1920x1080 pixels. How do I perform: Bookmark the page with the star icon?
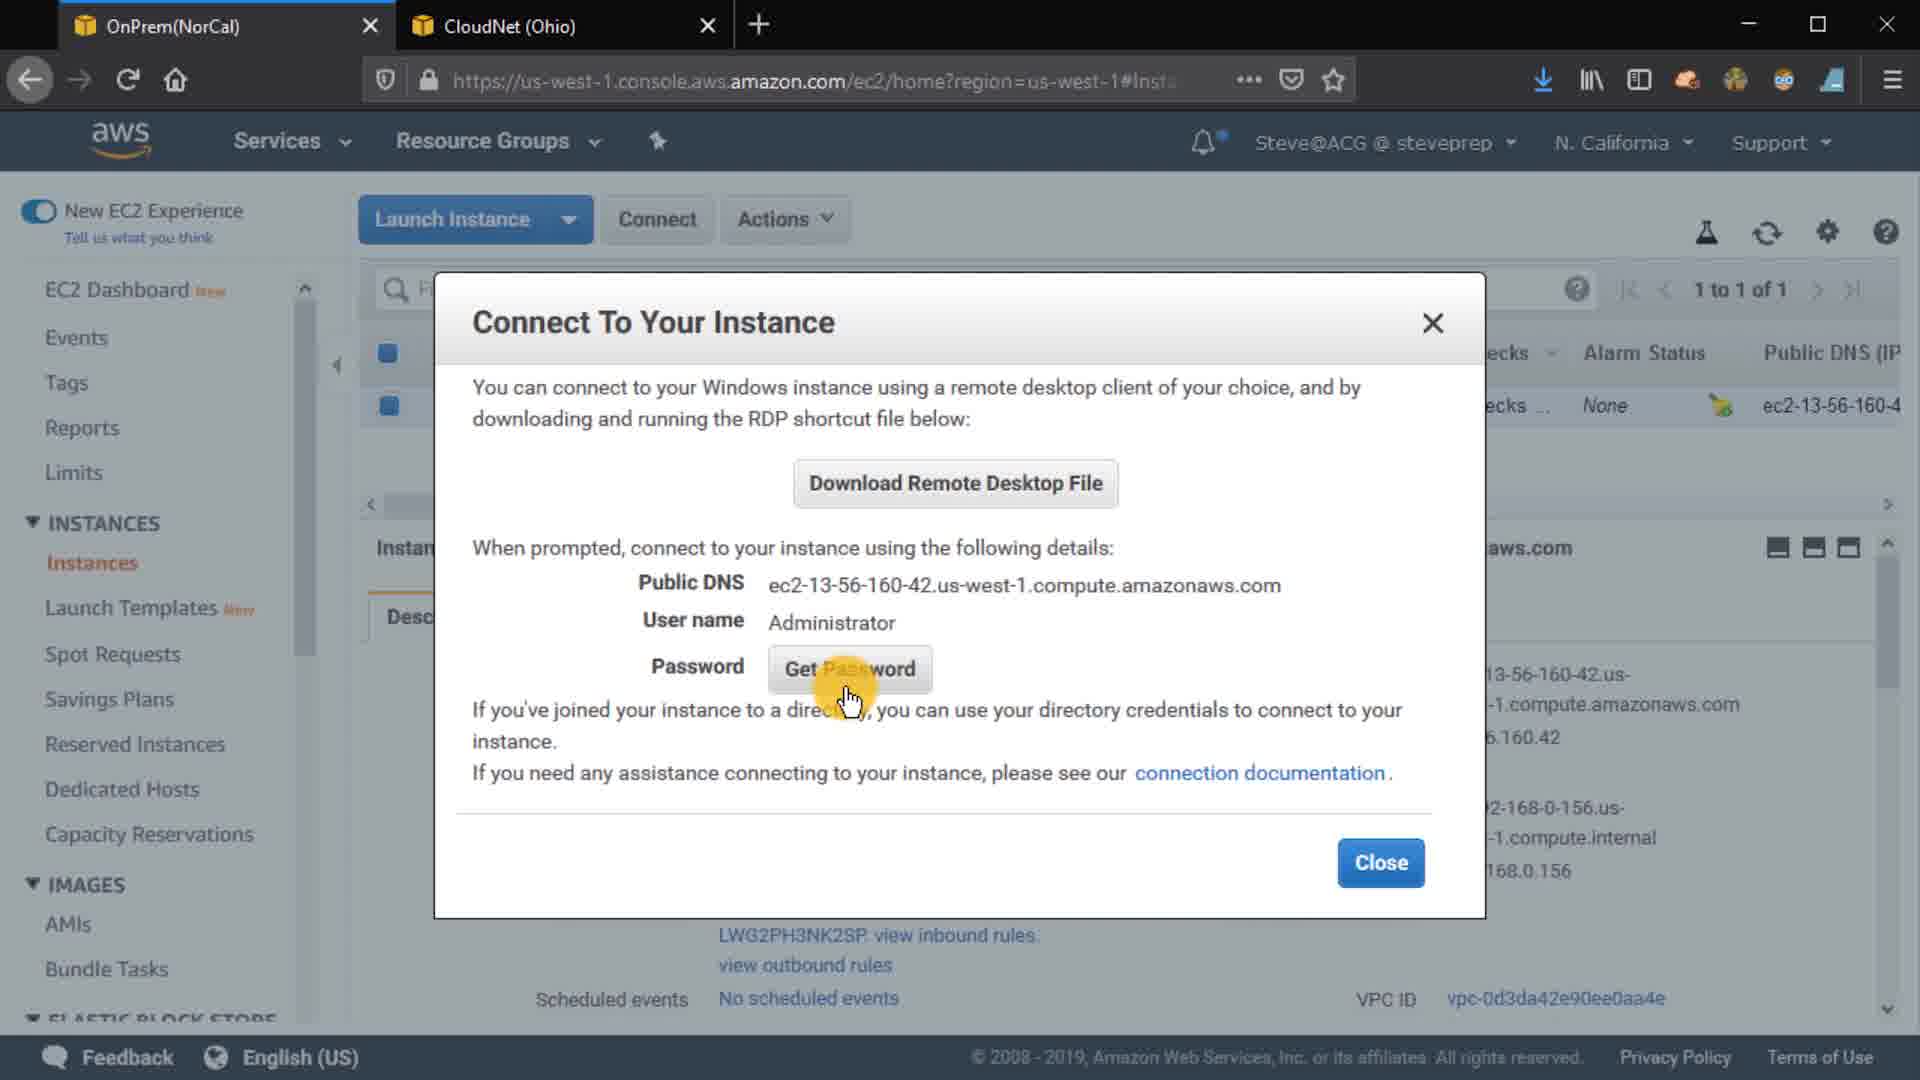tap(1333, 80)
